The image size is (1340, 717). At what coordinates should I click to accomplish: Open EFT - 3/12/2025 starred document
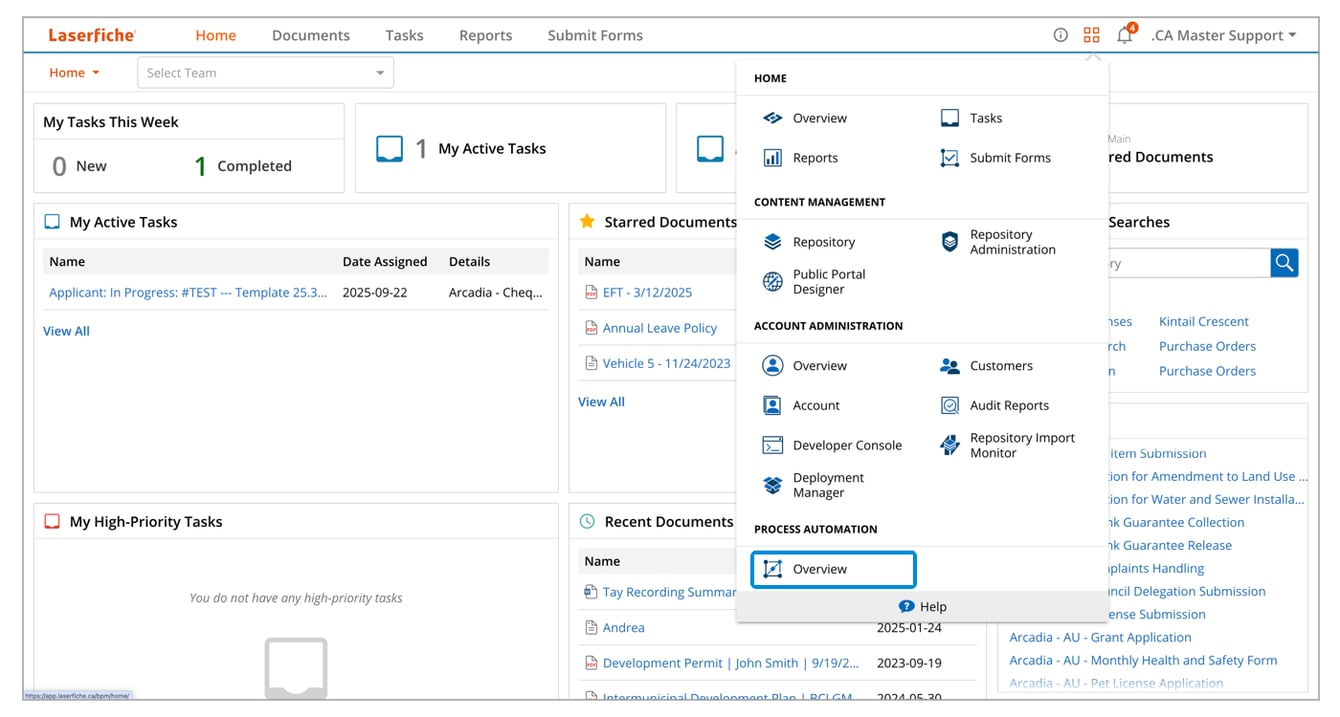pos(647,293)
